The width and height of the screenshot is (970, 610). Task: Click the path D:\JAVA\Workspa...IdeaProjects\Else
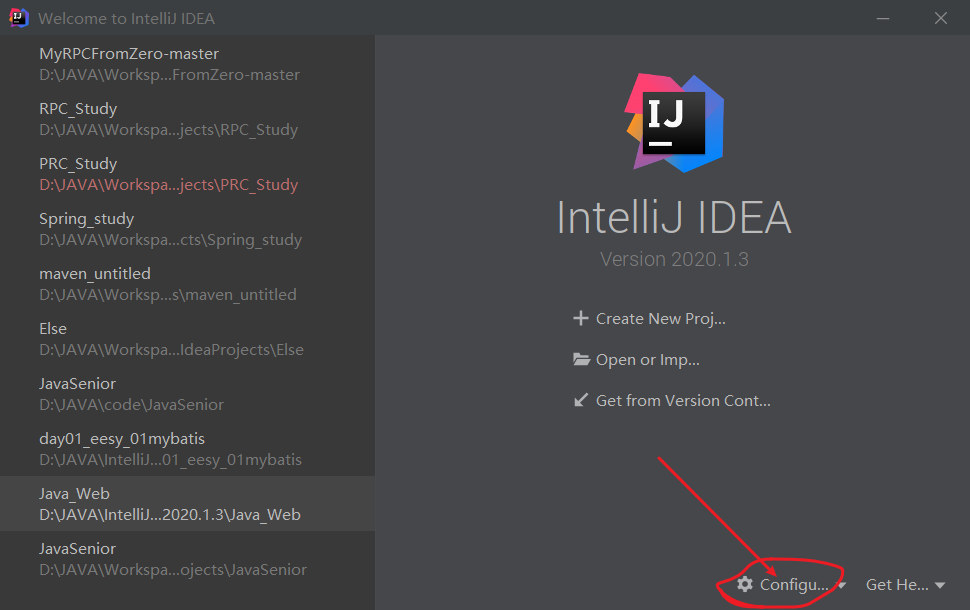tap(171, 350)
